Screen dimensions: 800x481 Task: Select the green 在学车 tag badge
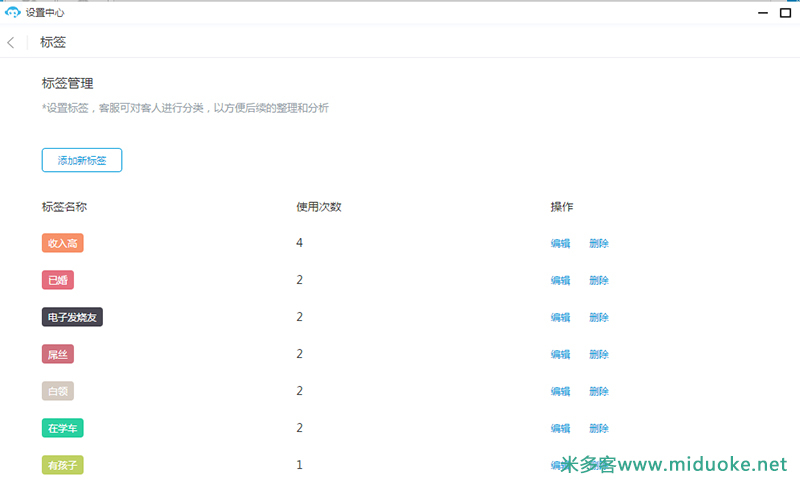point(62,428)
